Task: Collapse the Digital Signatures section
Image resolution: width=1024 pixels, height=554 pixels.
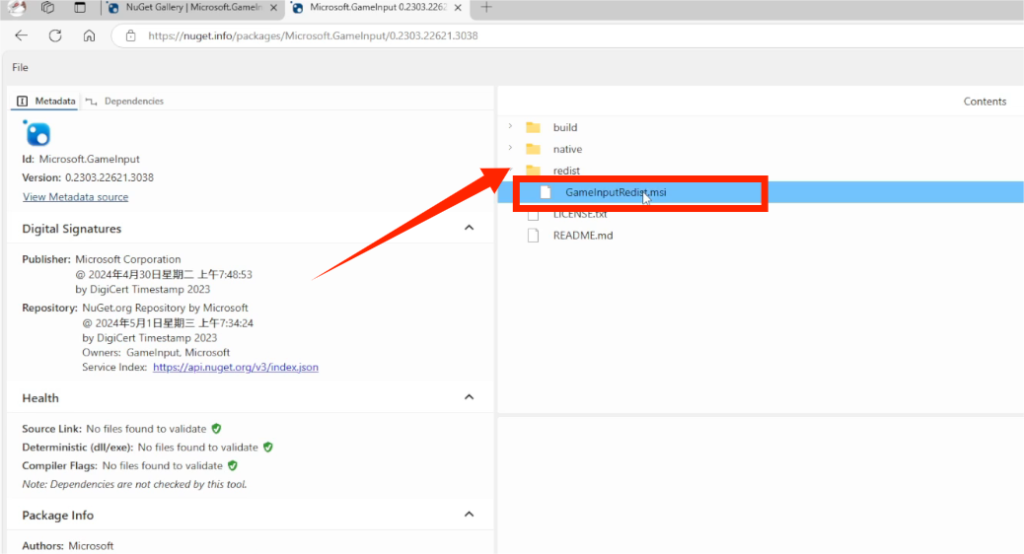Action: click(469, 228)
